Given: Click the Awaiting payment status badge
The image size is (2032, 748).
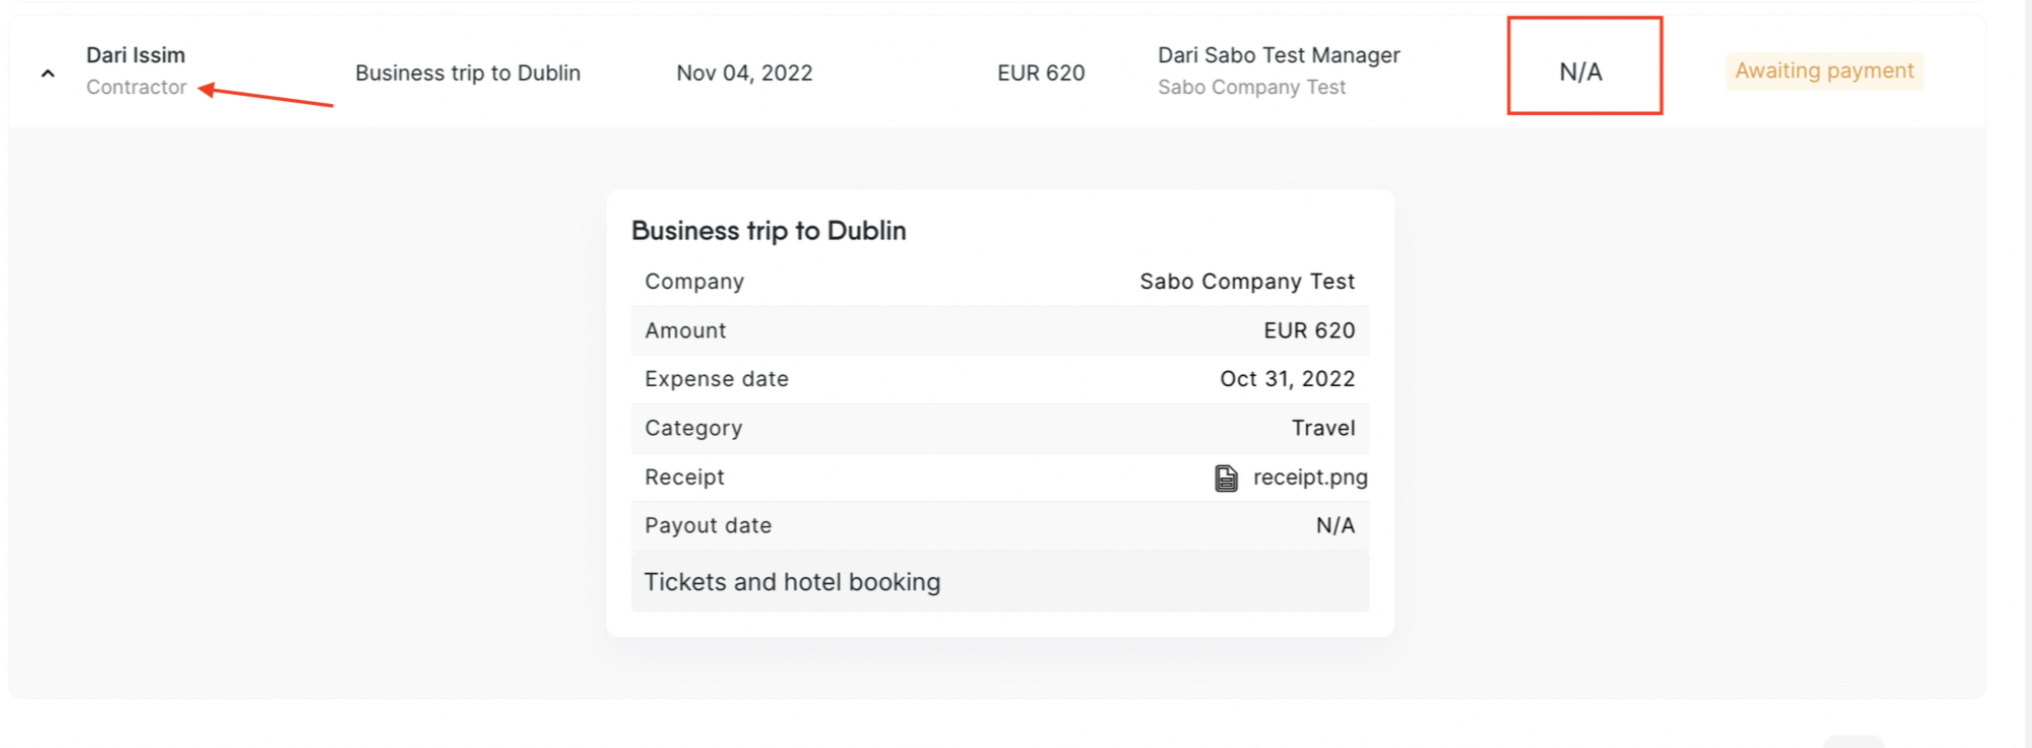Looking at the screenshot, I should pyautogui.click(x=1824, y=71).
